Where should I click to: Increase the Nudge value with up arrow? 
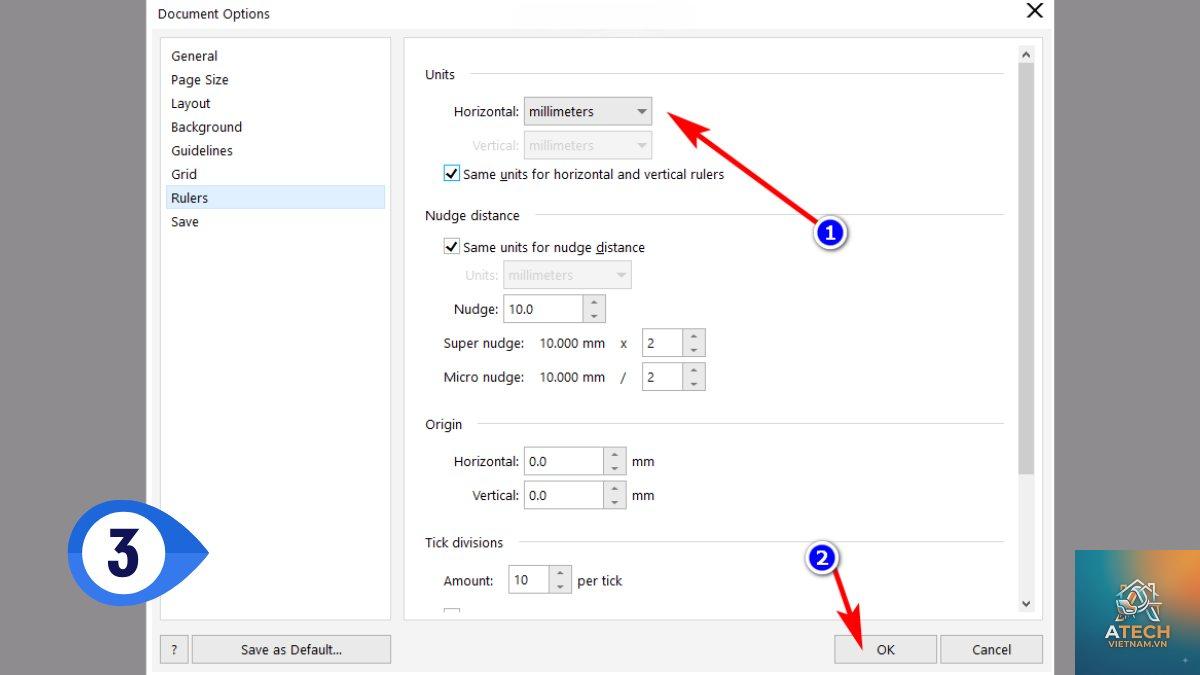594,302
